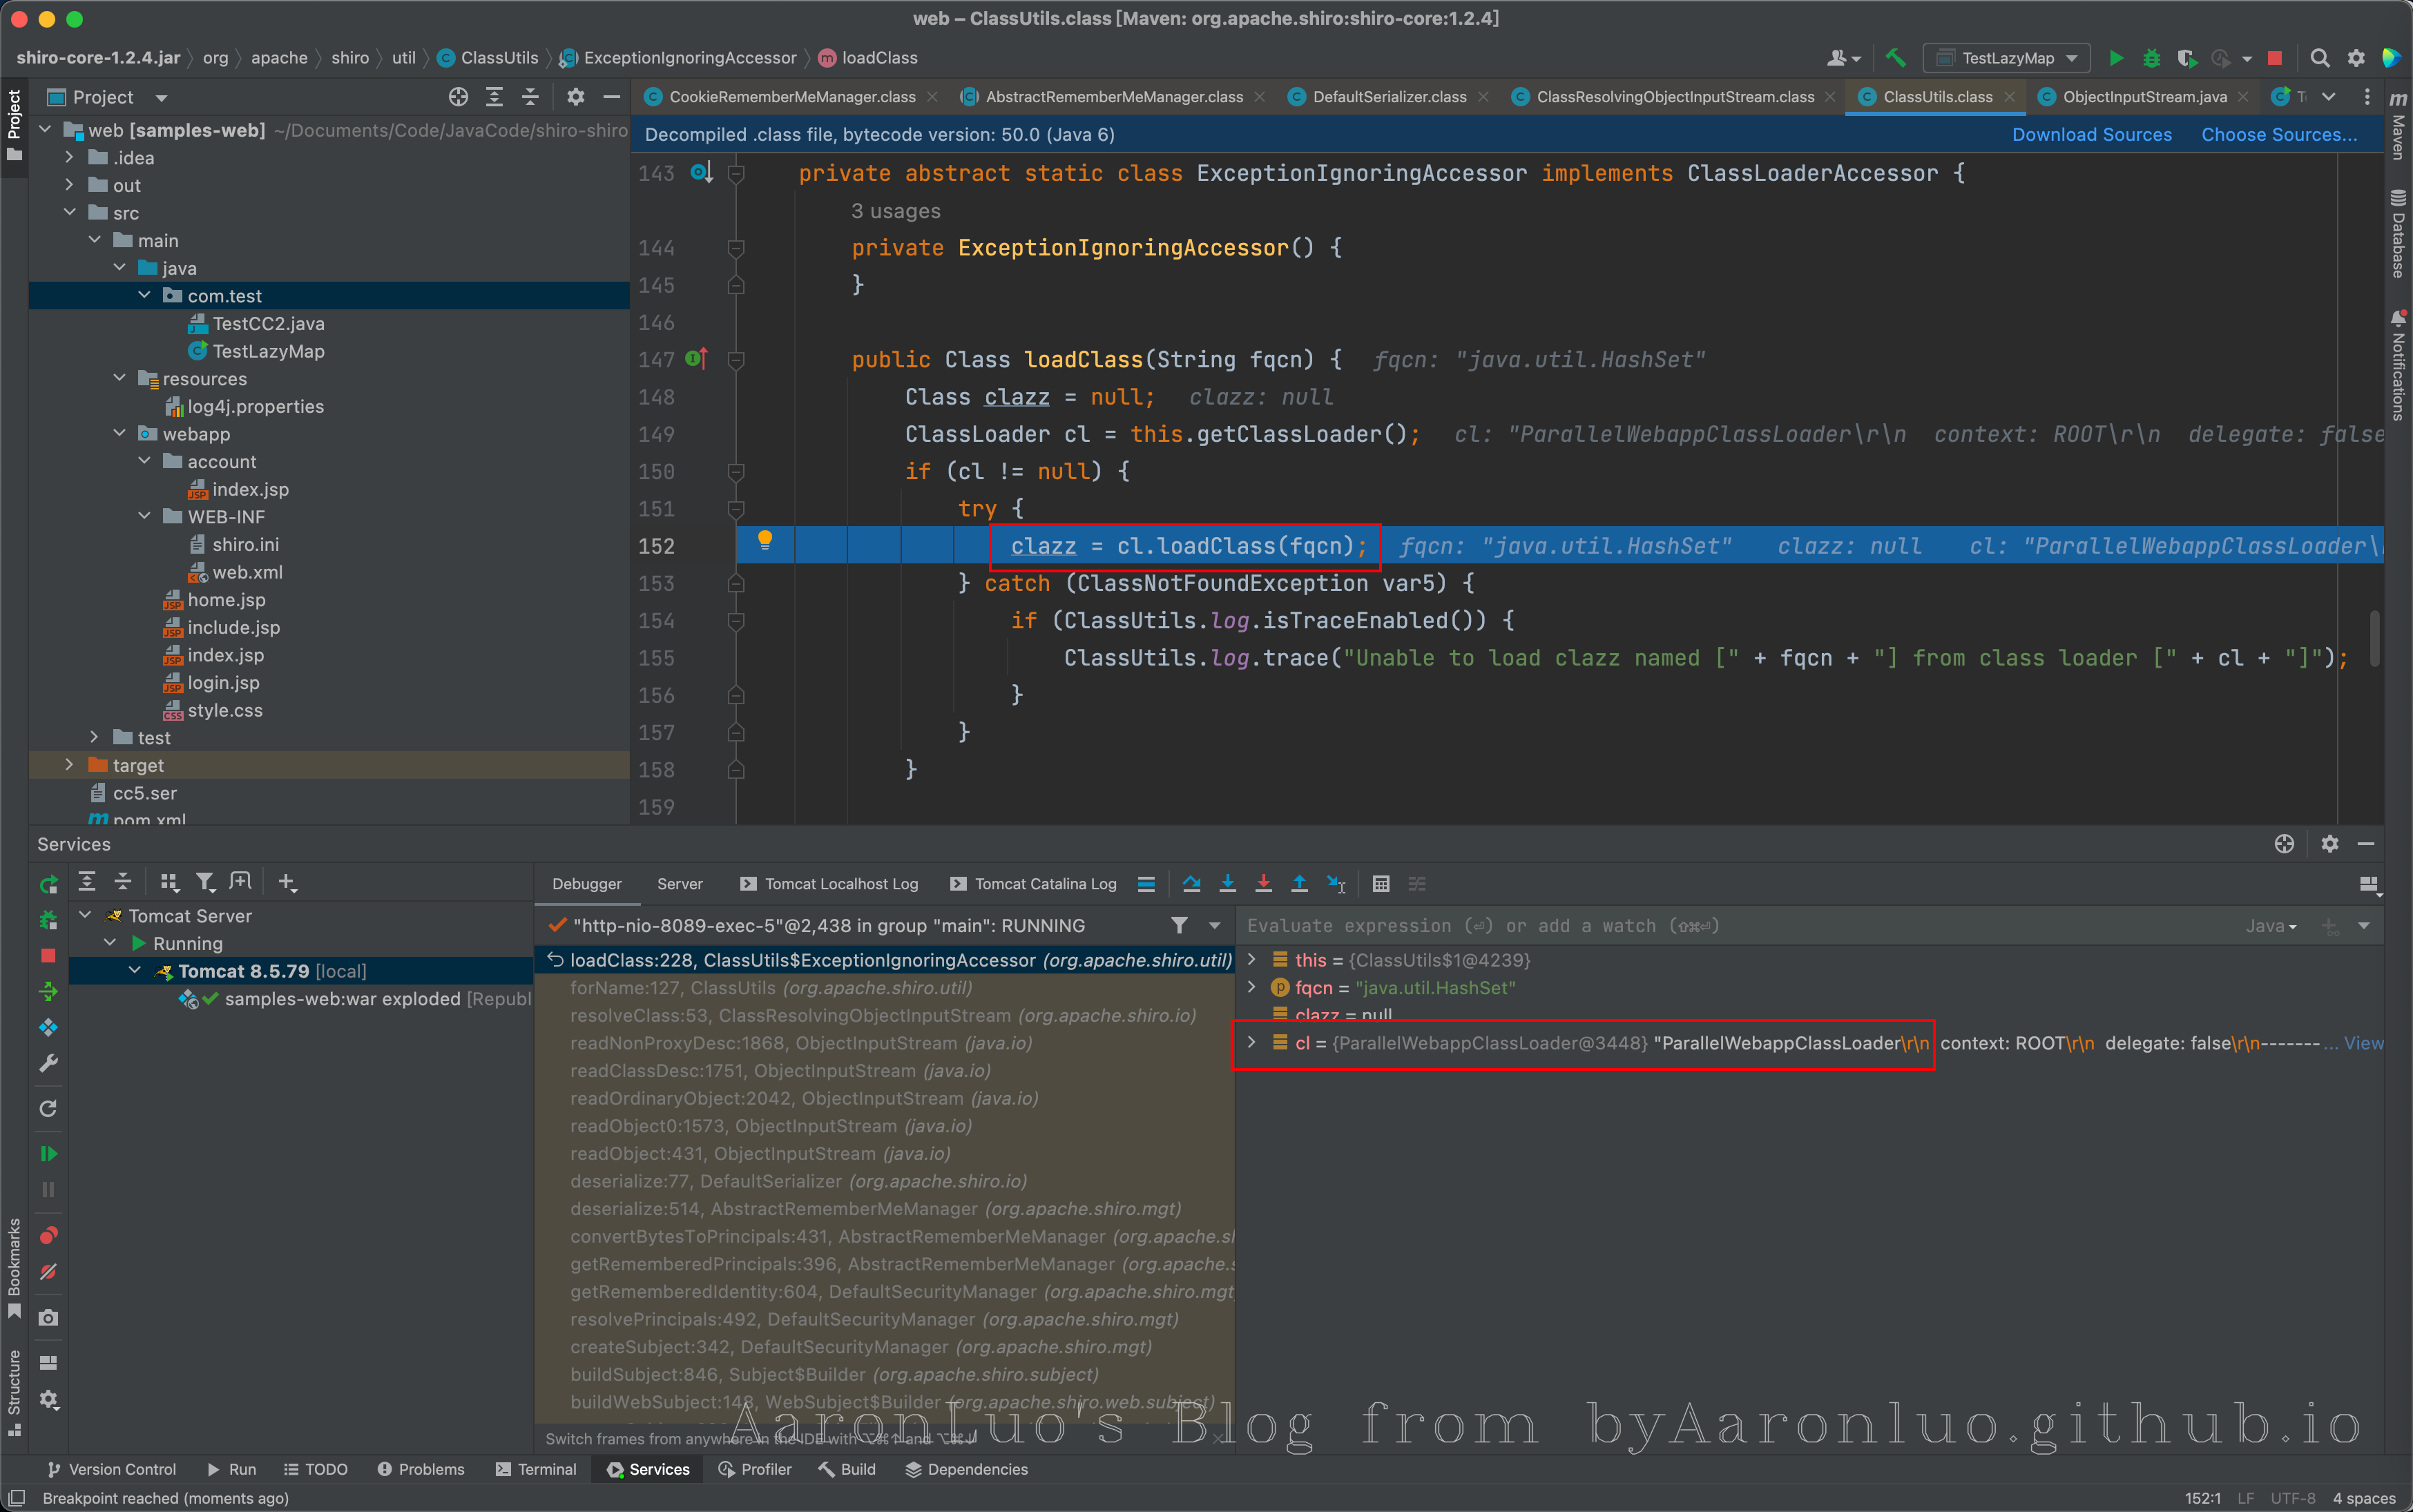Toggle Mute Breakpoints in debug sidebar
Image resolution: width=2413 pixels, height=1512 pixels.
48,1272
